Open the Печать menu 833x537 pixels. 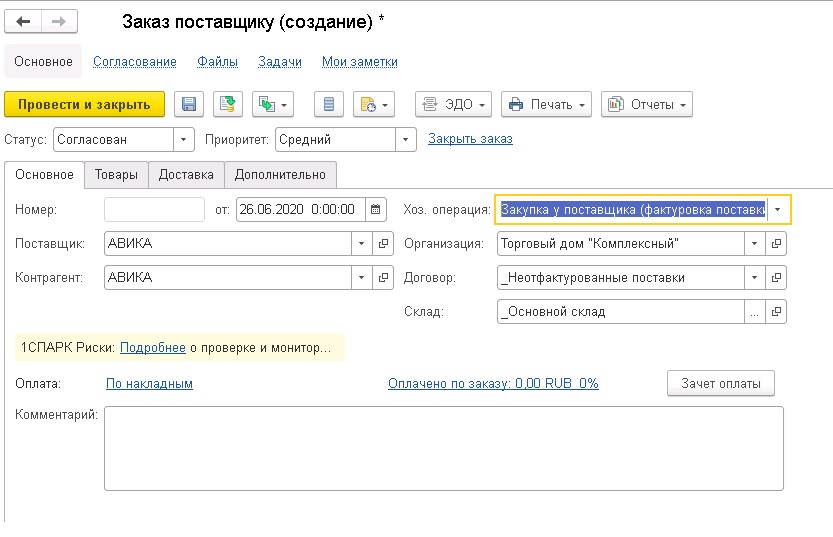coord(546,104)
